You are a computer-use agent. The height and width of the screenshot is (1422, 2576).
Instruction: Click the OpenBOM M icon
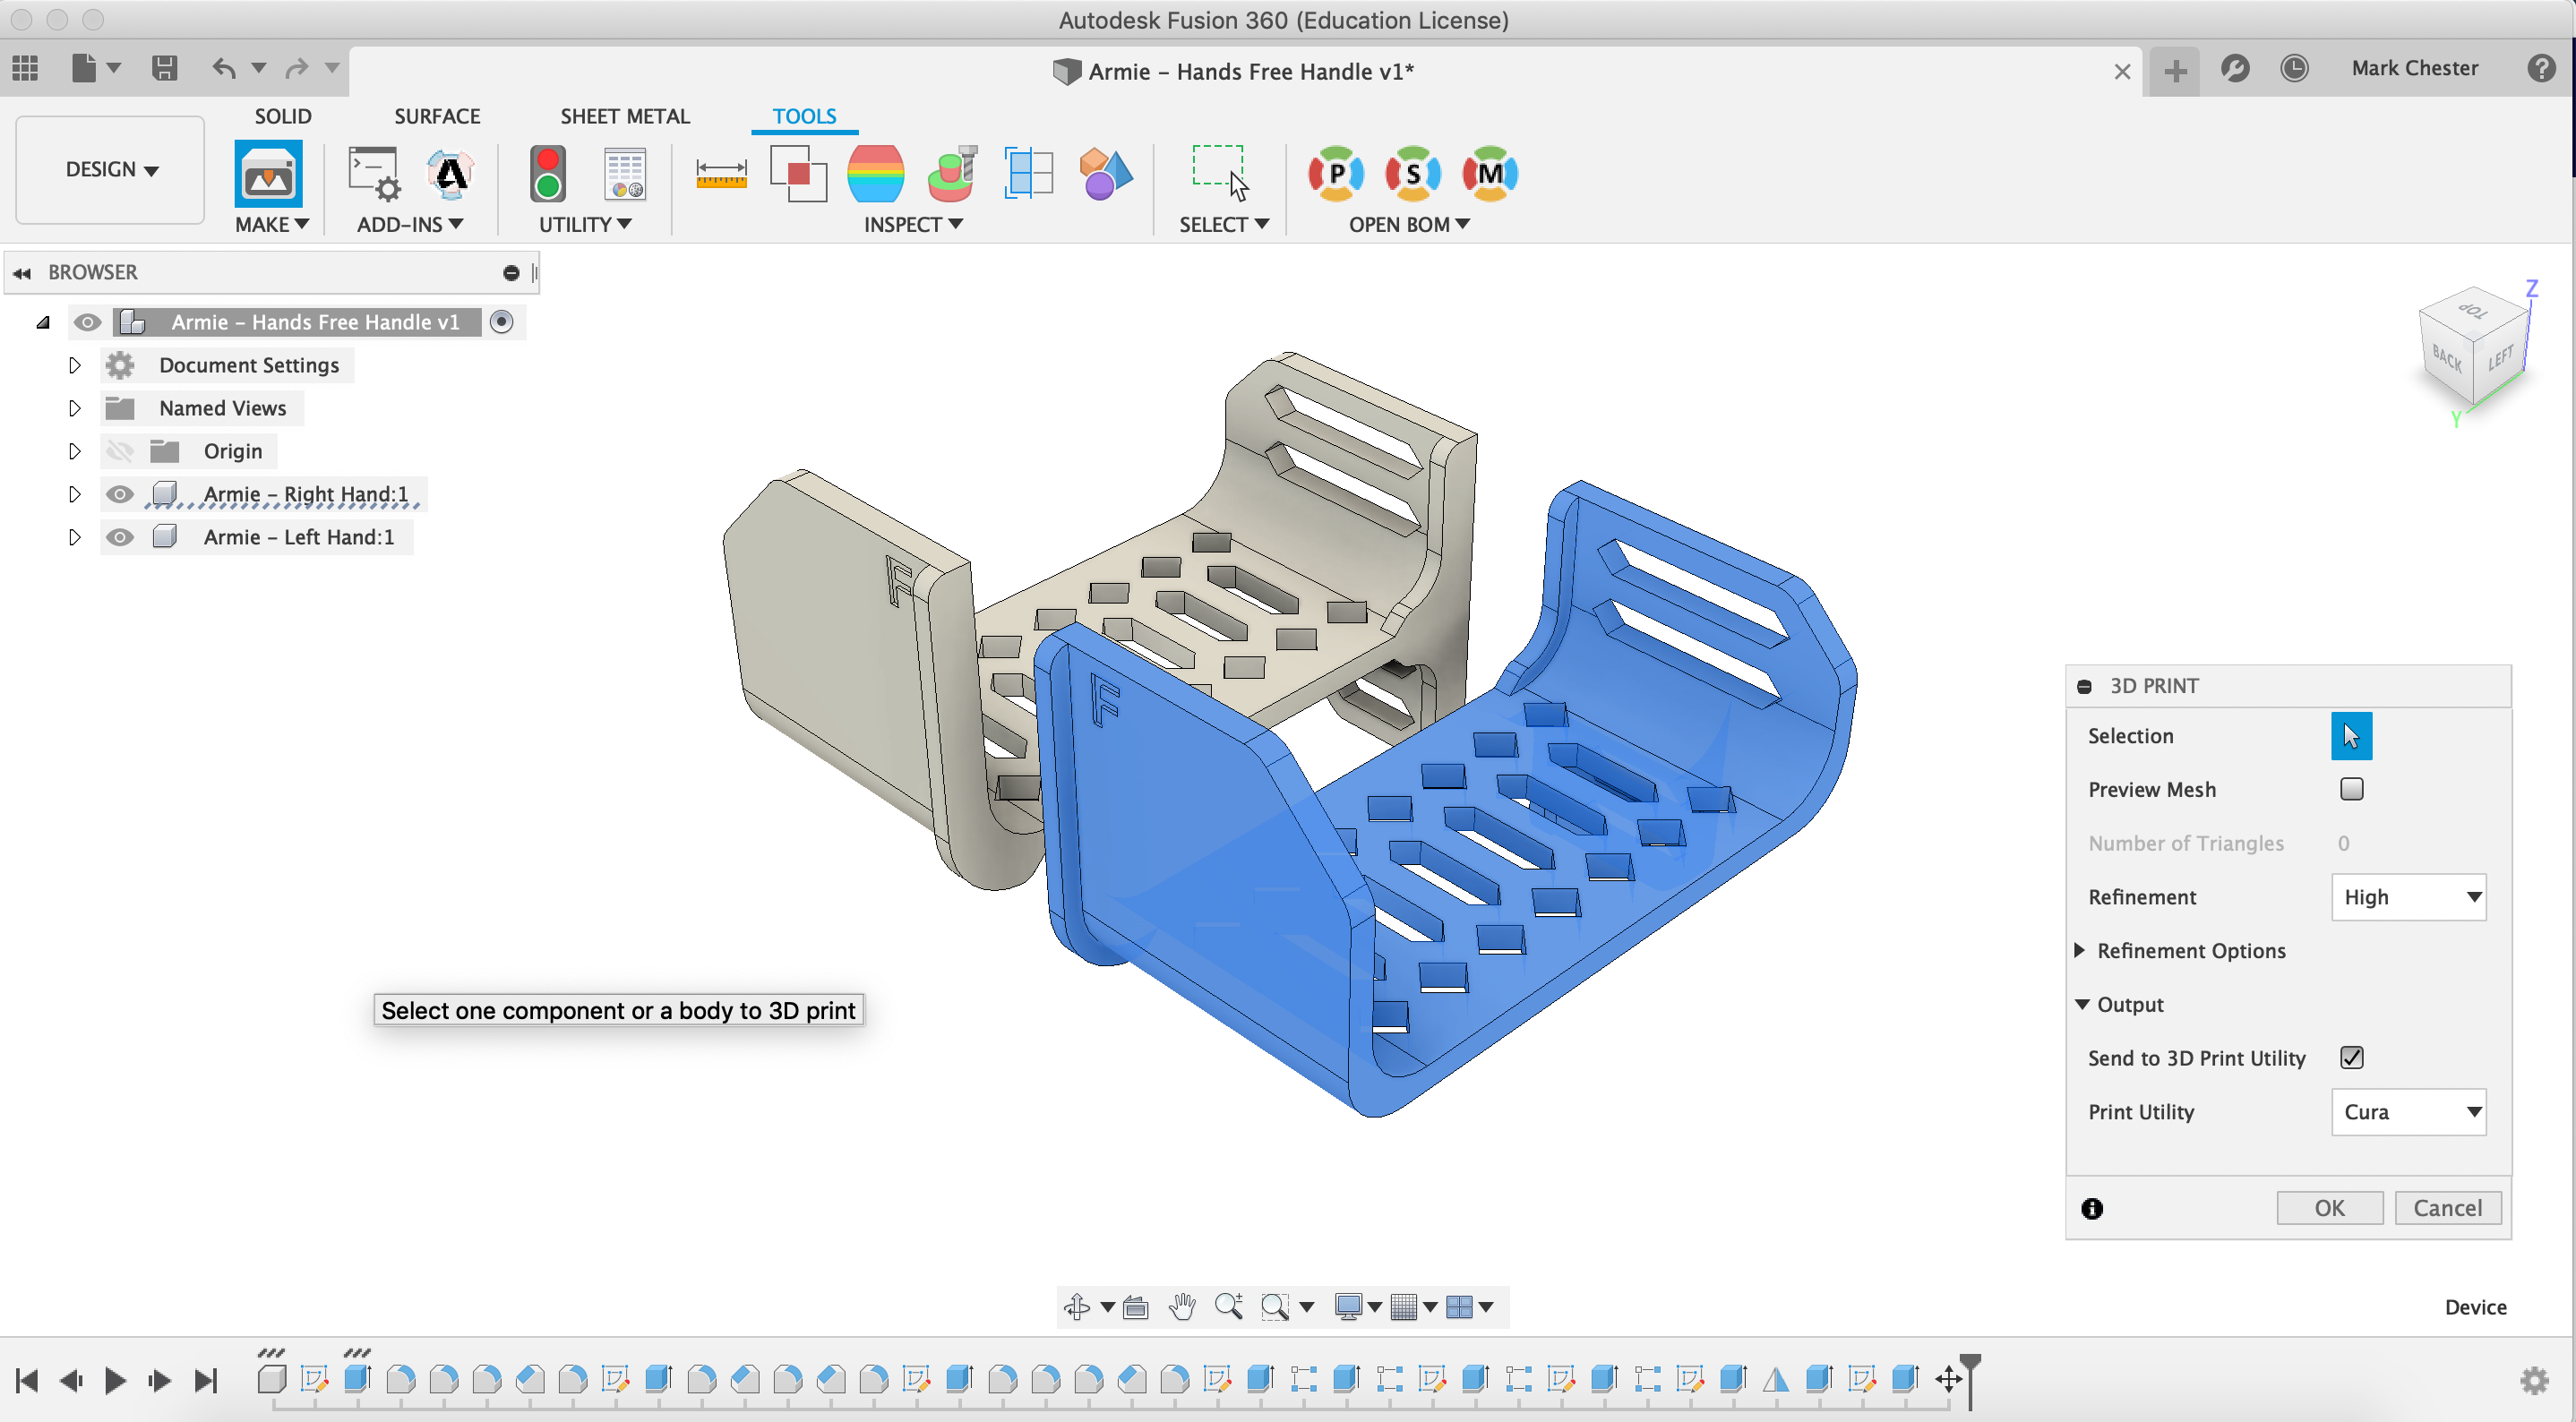tap(1490, 174)
